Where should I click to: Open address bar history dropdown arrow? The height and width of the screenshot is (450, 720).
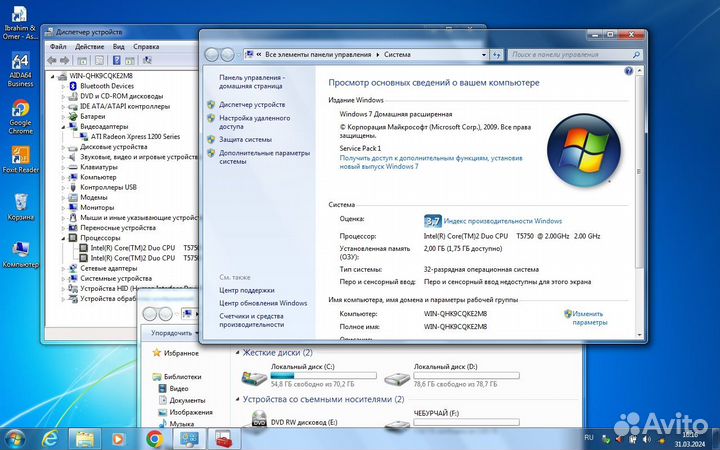484,55
